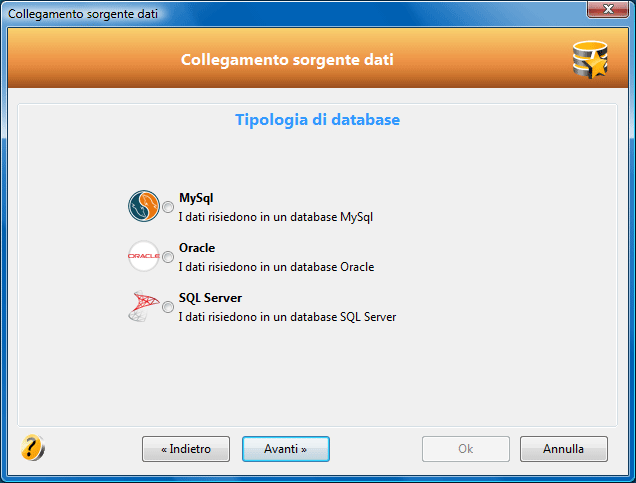This screenshot has width=636, height=483.
Task: Click the bold SQL Server option label
Action: pyautogui.click(x=210, y=298)
